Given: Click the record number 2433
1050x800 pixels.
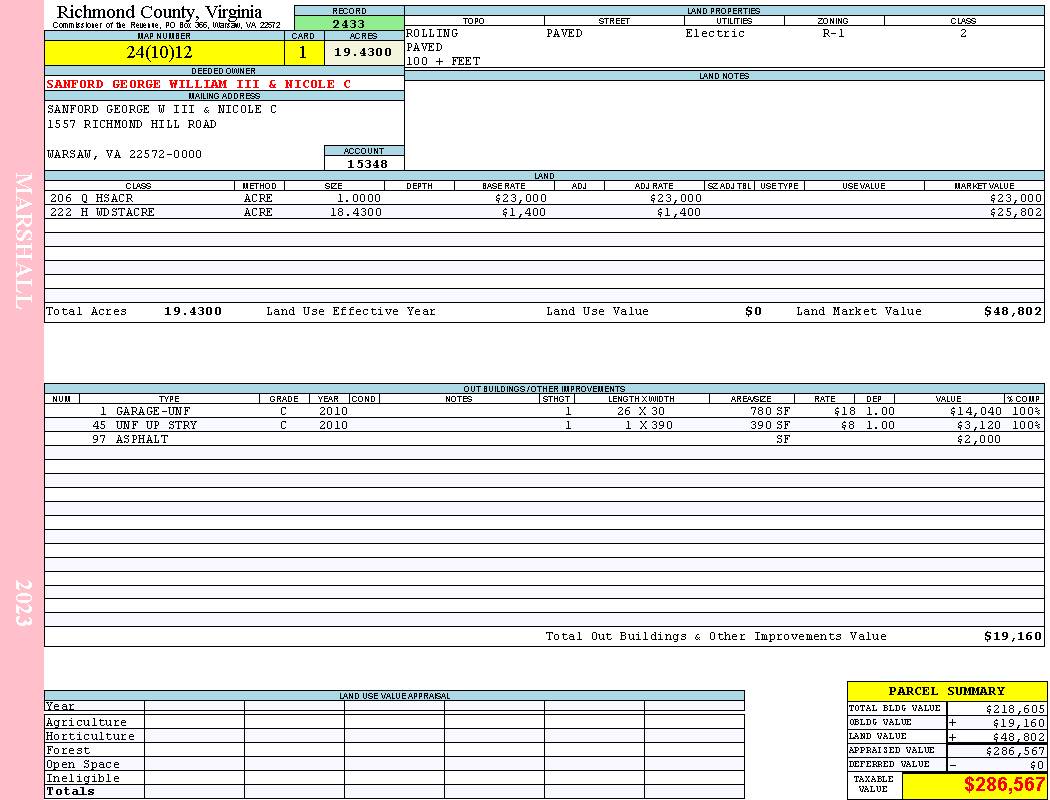Looking at the screenshot, I should [349, 23].
